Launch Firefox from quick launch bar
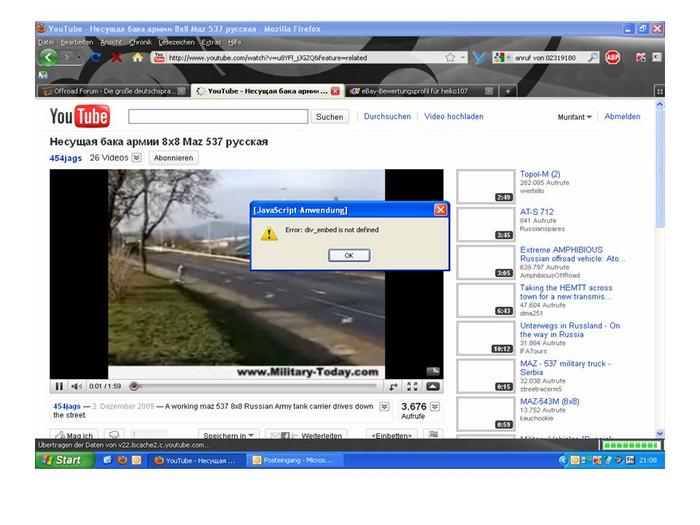Screen dimensions: 700x525 (122, 460)
